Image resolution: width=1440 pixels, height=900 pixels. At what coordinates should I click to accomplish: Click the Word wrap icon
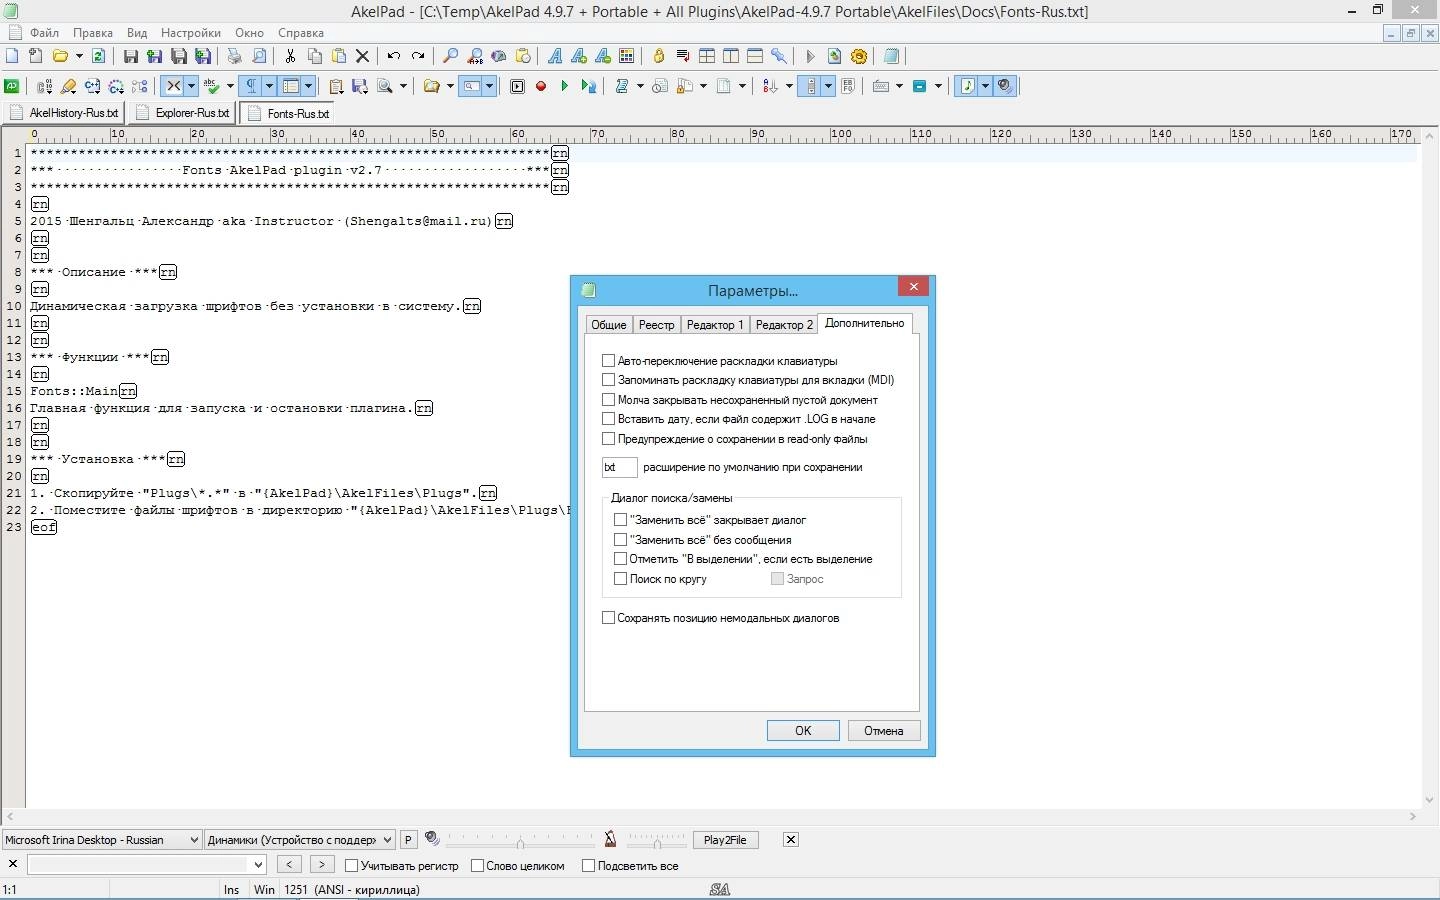683,56
